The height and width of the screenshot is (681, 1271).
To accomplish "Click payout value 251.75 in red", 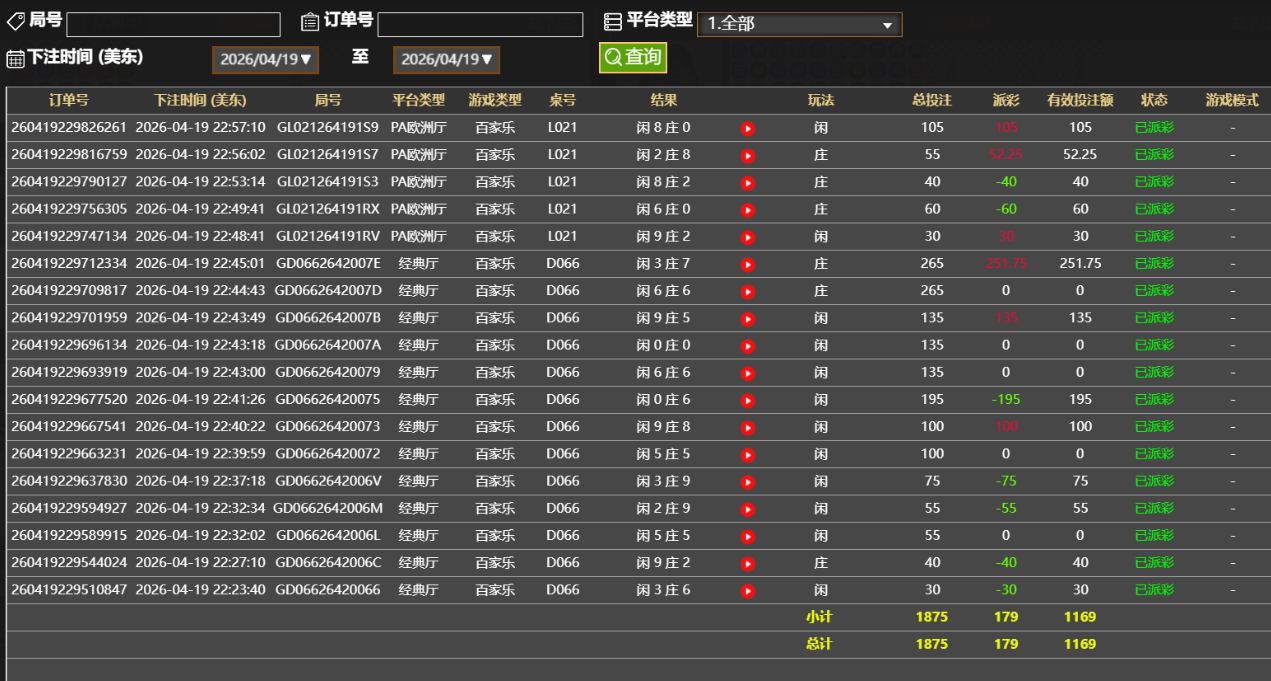I will 1006,264.
